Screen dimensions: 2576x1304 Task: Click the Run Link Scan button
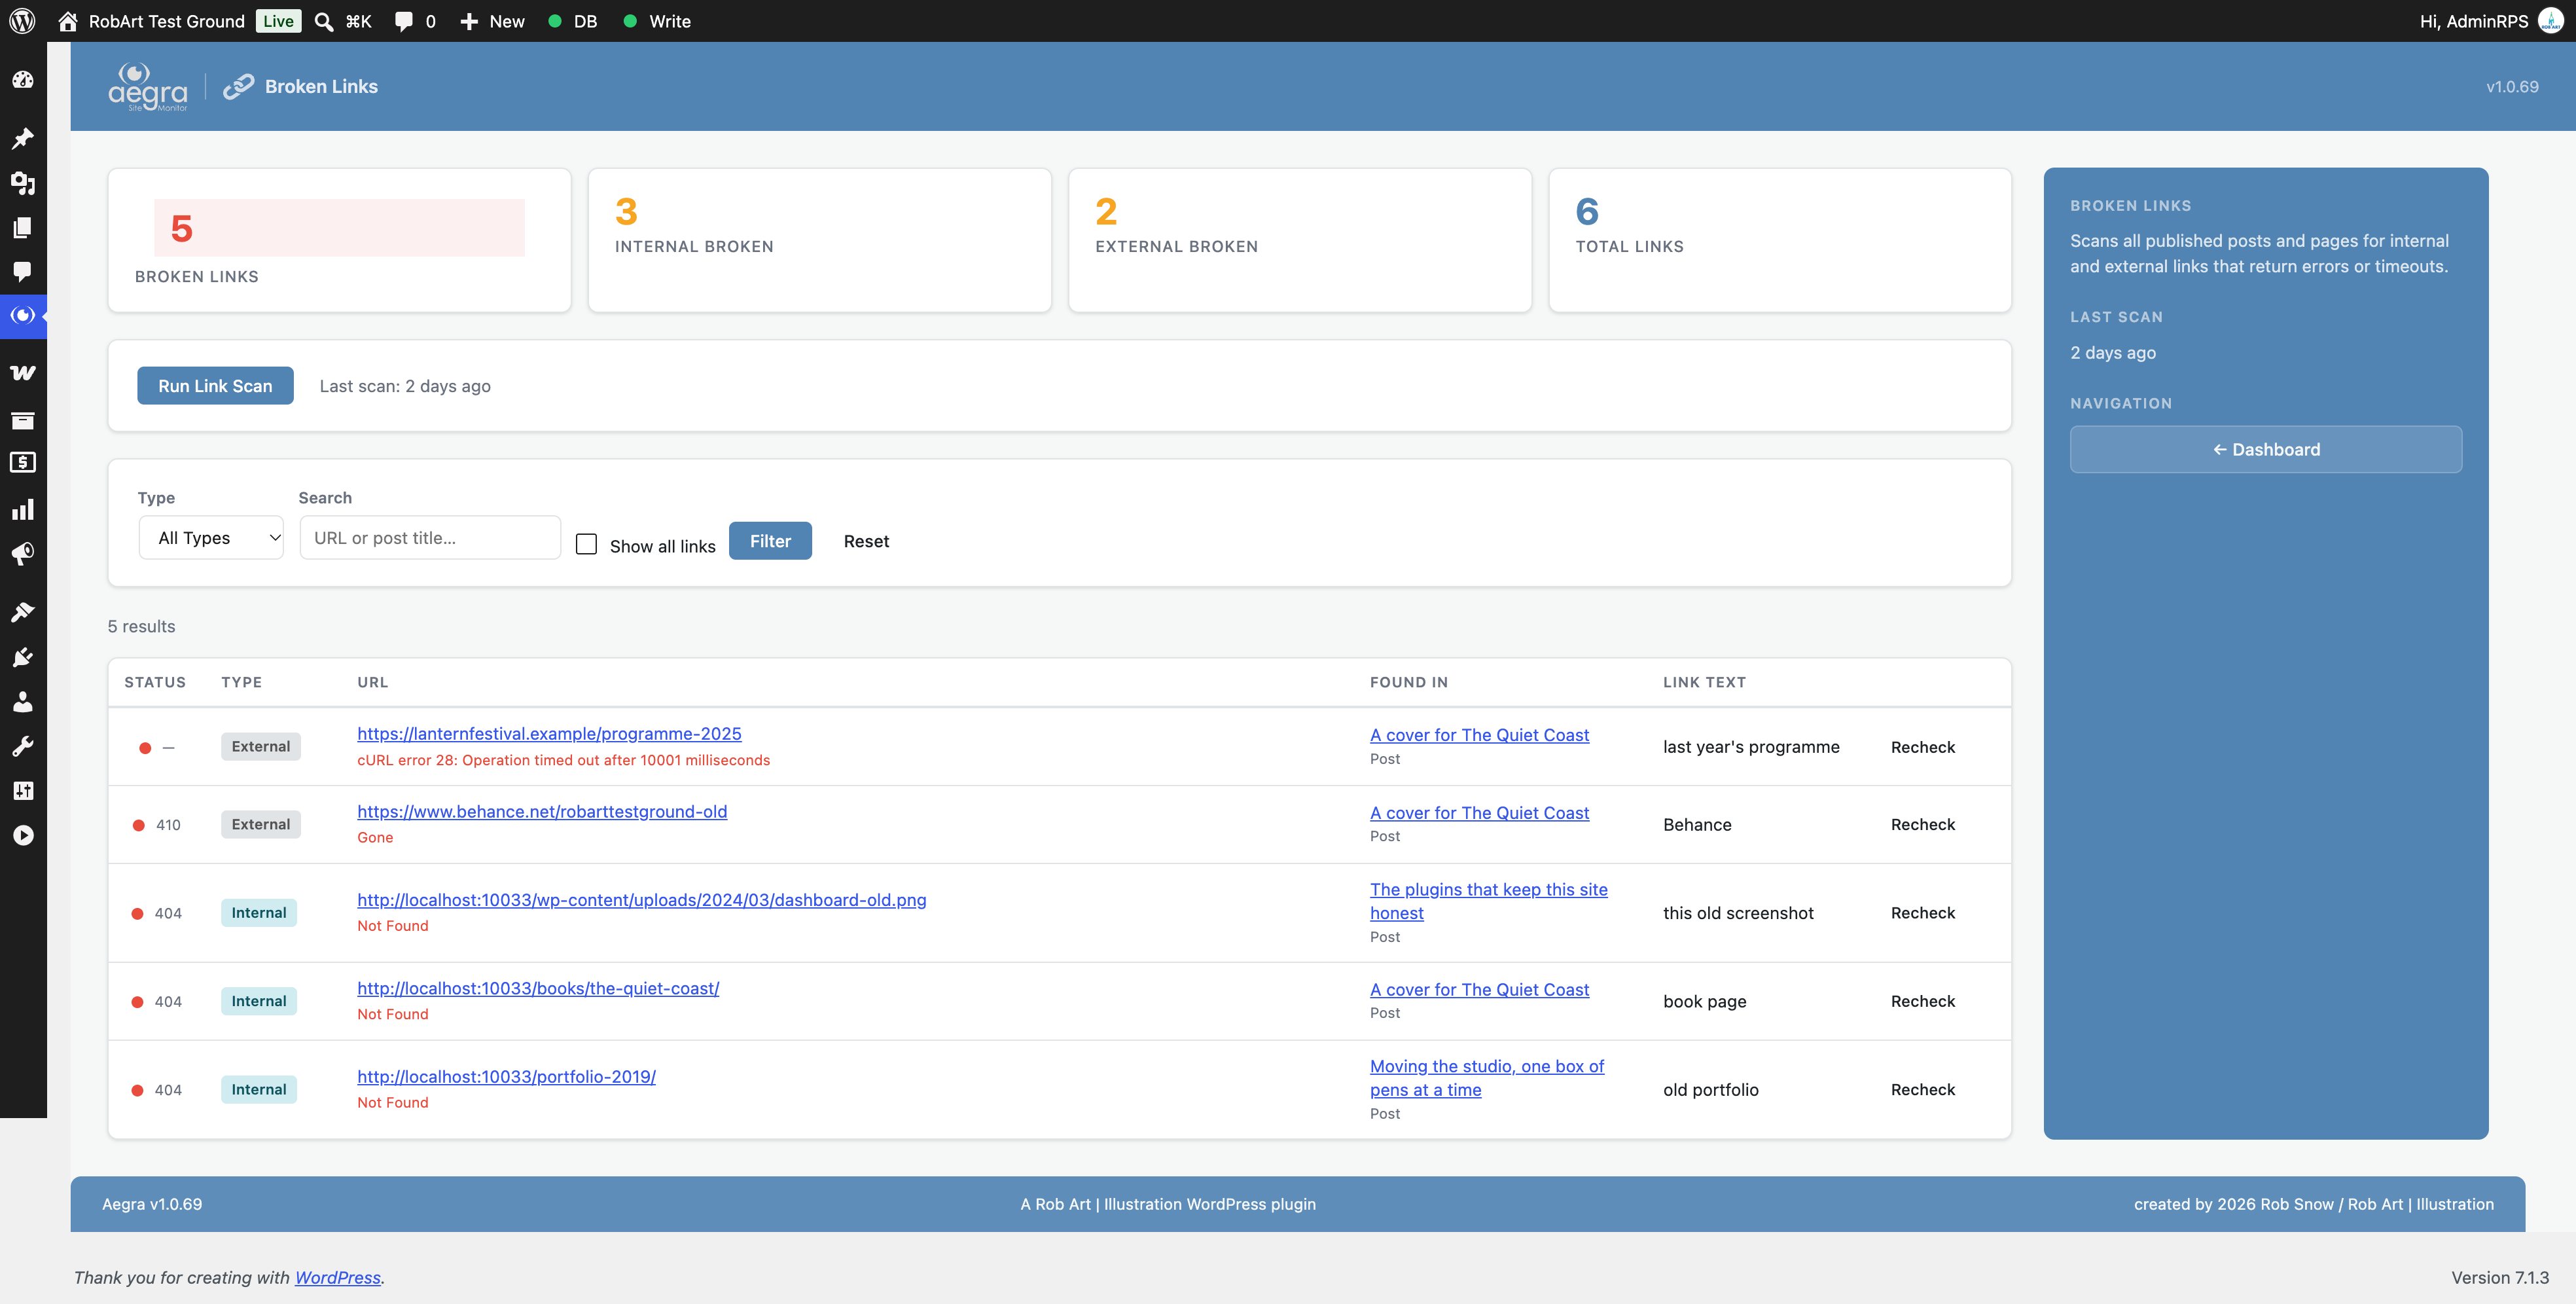coord(215,386)
